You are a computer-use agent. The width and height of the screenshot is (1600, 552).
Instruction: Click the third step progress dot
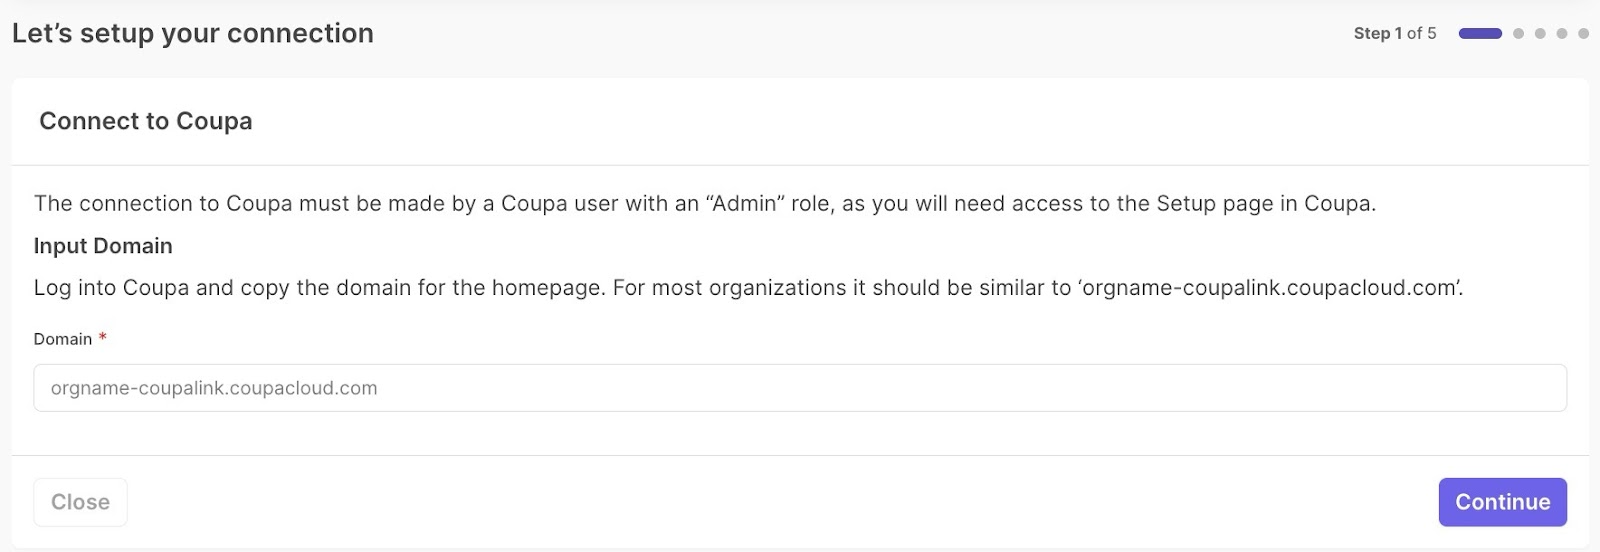coord(1540,33)
